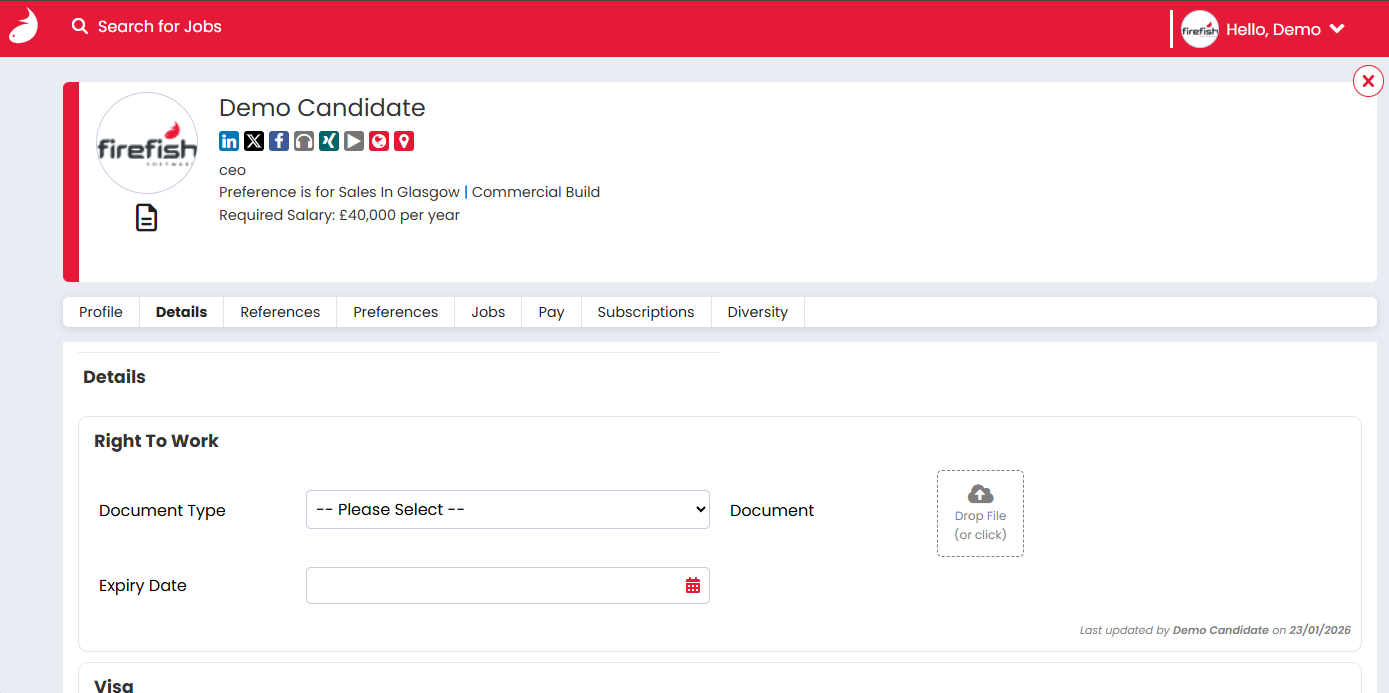Close the candidate panel with red X
1389x693 pixels.
coord(1368,81)
